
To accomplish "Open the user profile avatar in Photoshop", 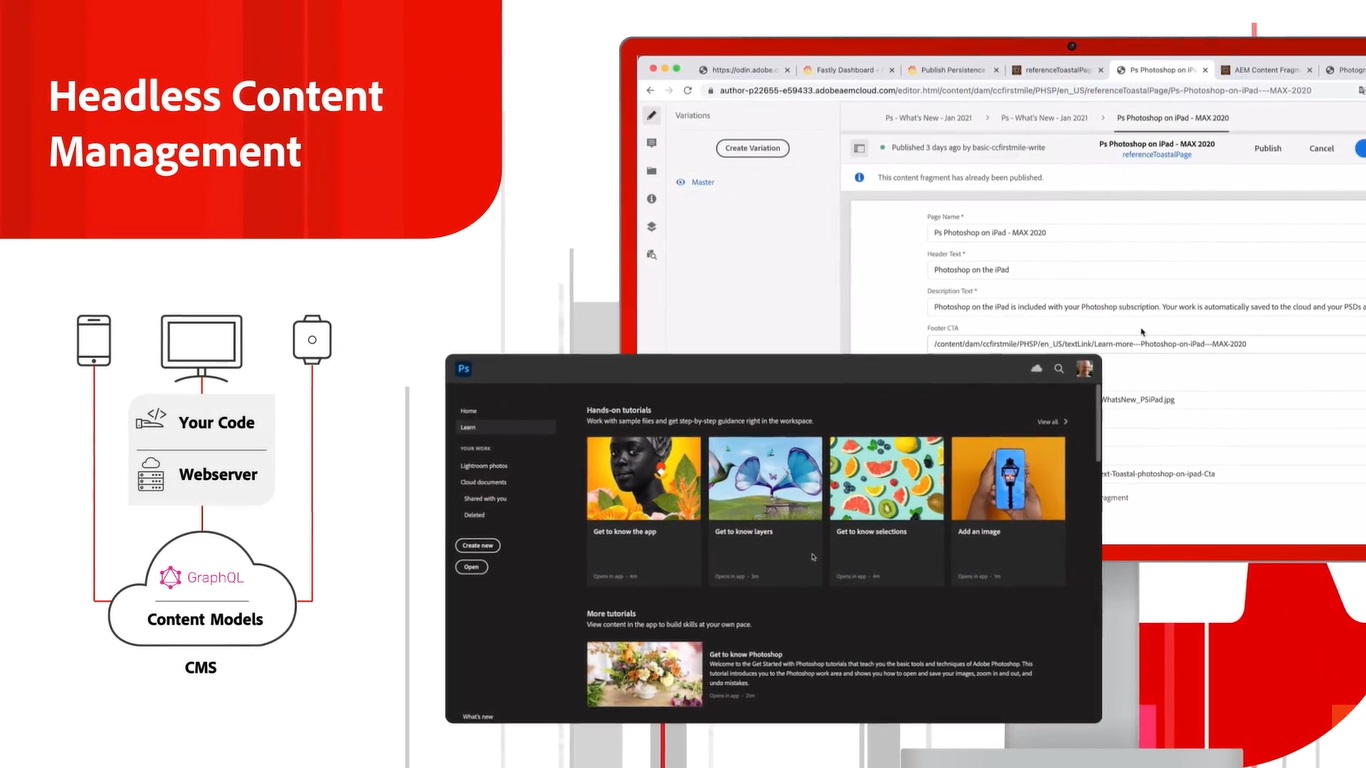I will pyautogui.click(x=1084, y=369).
